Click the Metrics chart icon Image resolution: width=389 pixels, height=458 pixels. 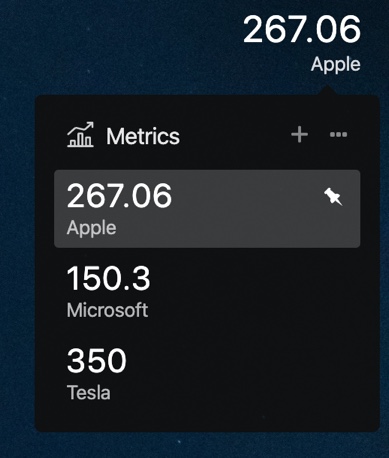(x=80, y=135)
